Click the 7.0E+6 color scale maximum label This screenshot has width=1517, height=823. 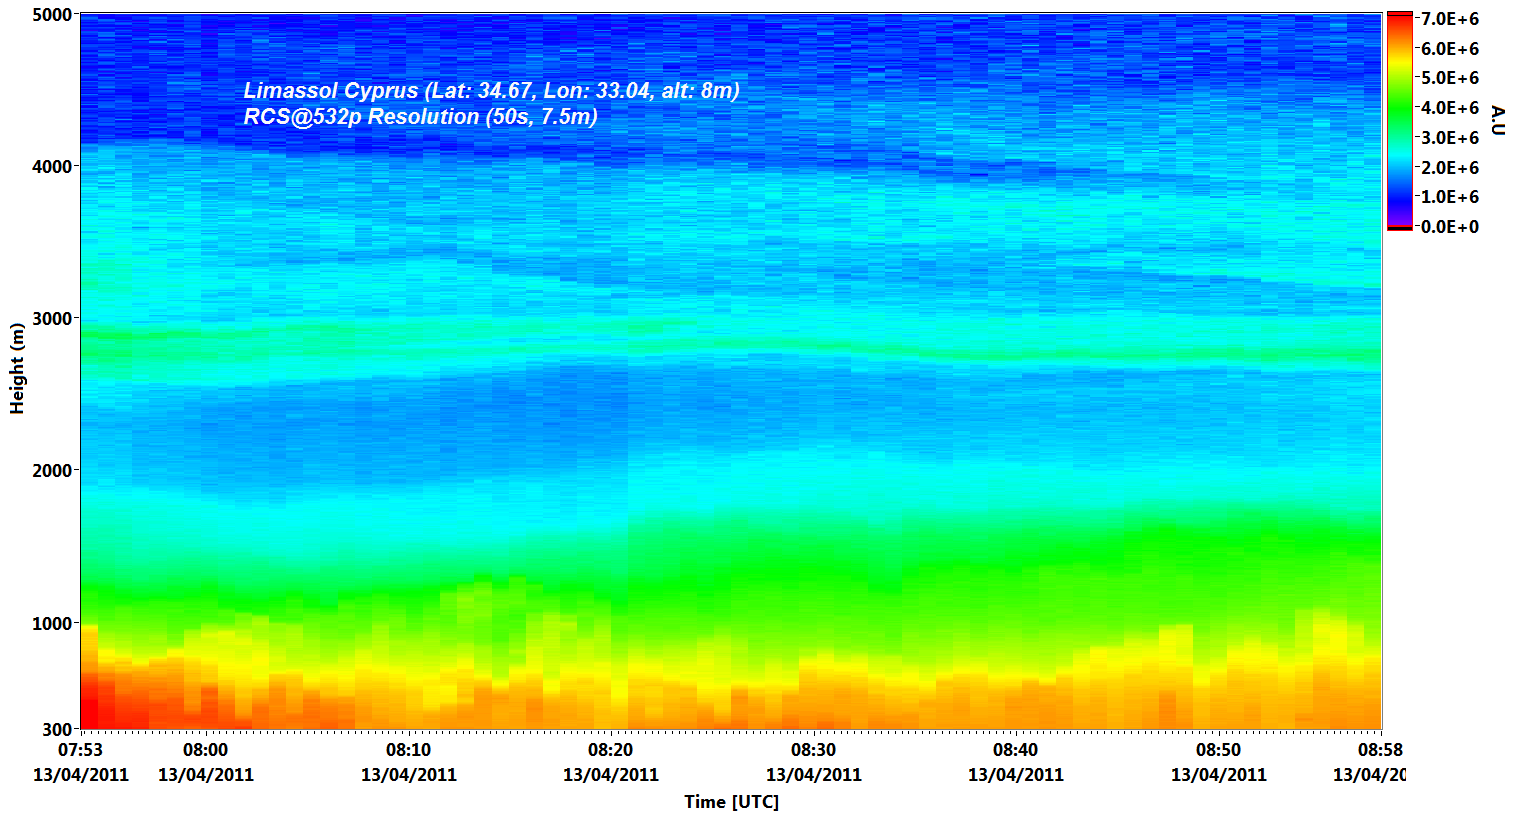(x=1449, y=19)
